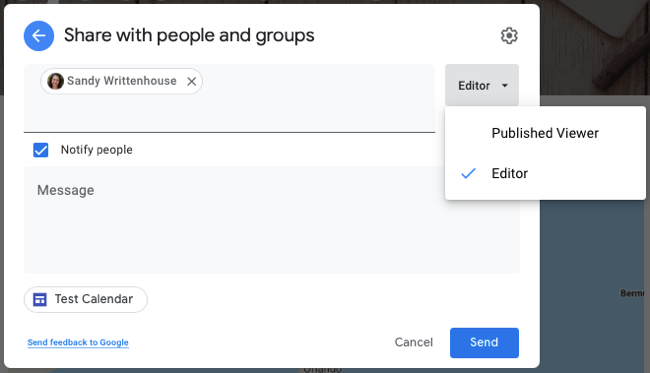Open the Editor role dropdown

482,85
